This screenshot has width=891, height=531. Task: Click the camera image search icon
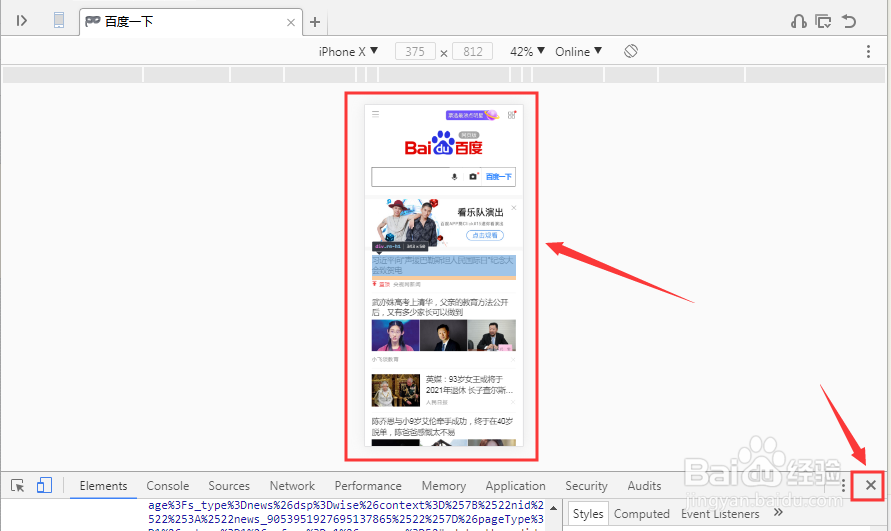point(473,177)
